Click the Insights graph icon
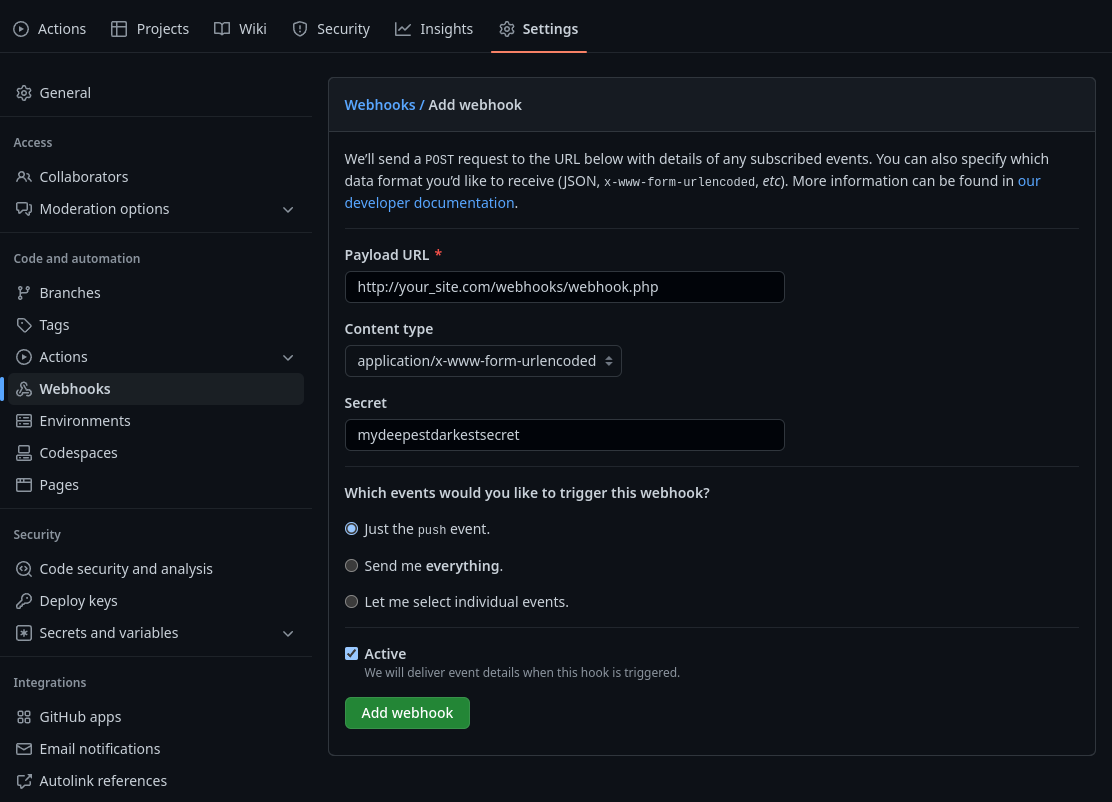The image size is (1112, 802). [403, 29]
